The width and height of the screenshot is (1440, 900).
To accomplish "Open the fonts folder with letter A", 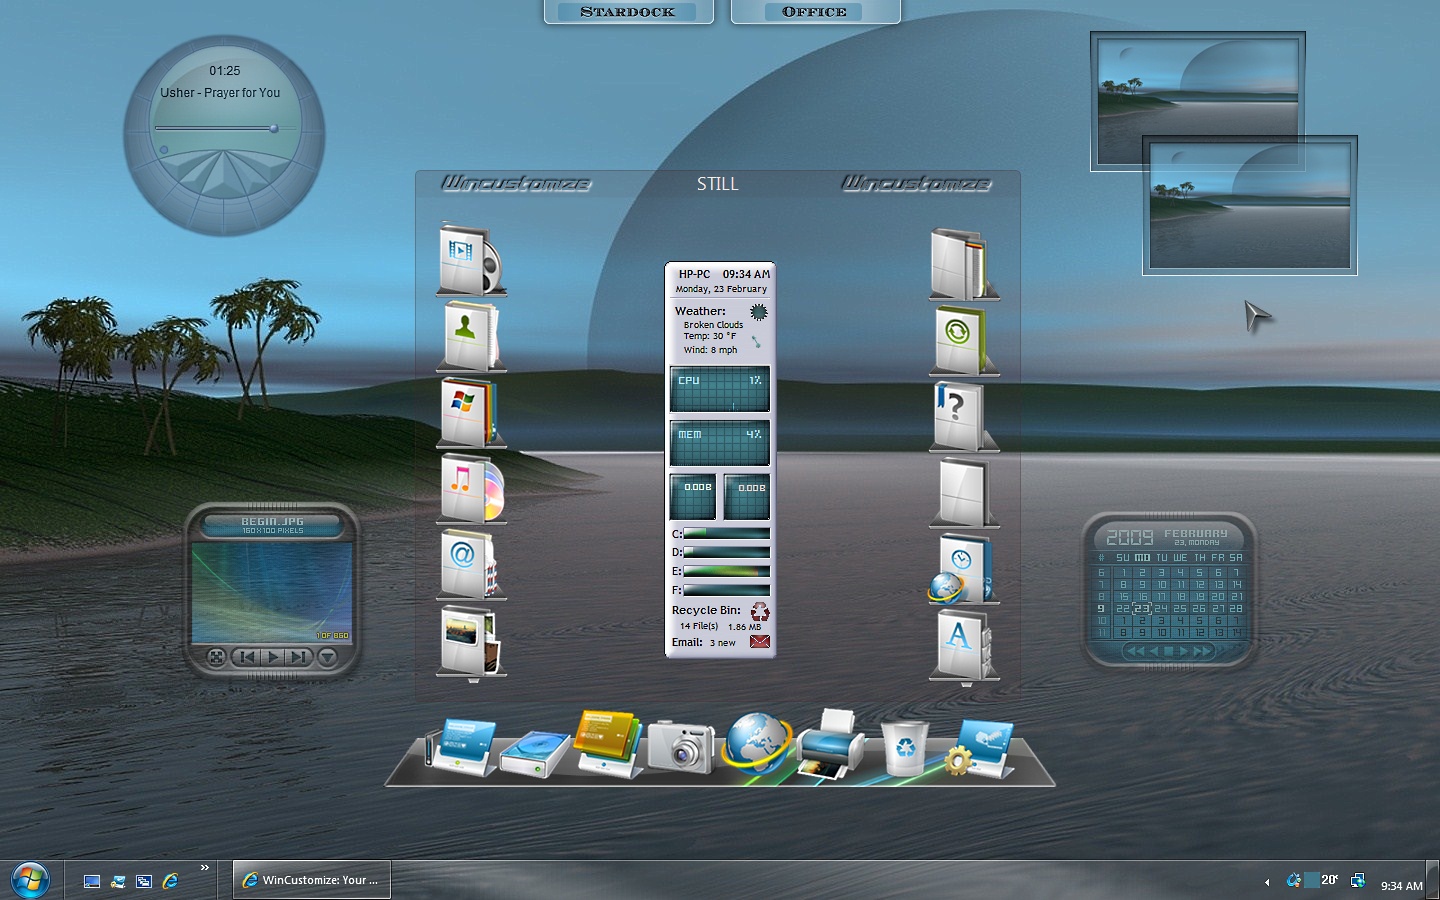I will (x=963, y=643).
